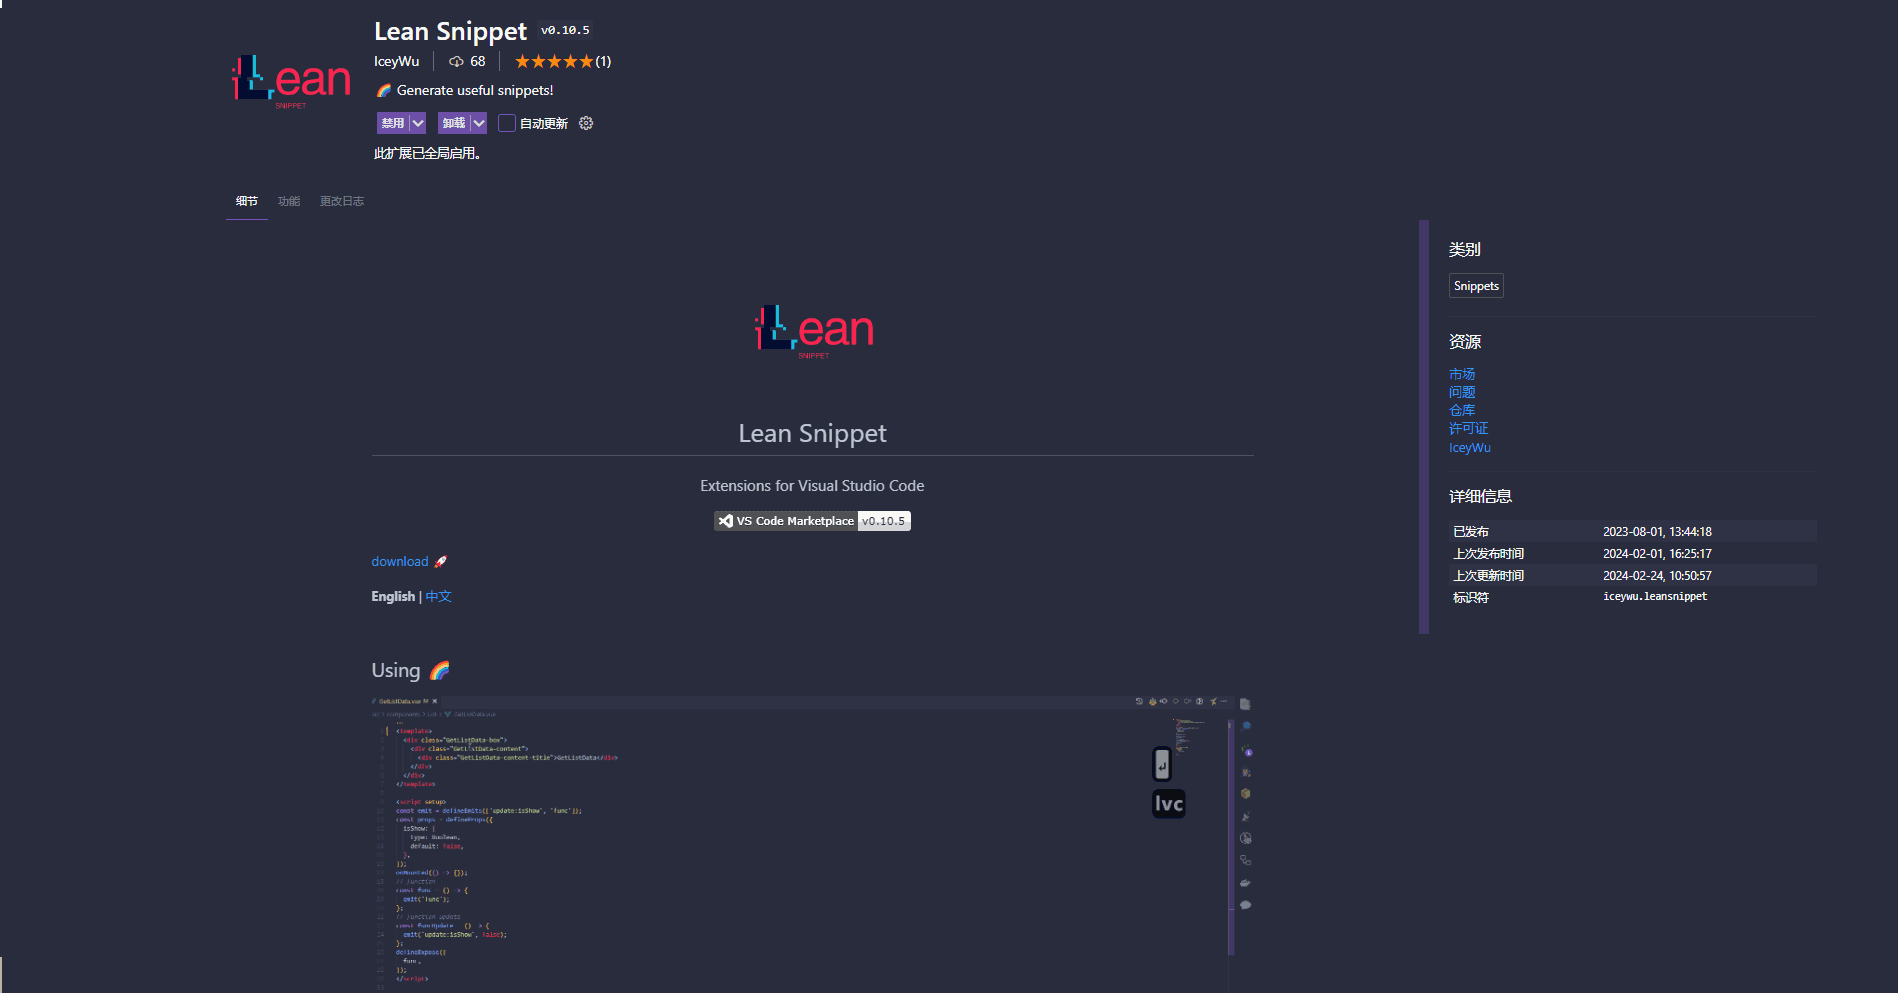Image resolution: width=1898 pixels, height=993 pixels.
Task: Switch to the 更改日志 changelog tab
Action: click(342, 201)
